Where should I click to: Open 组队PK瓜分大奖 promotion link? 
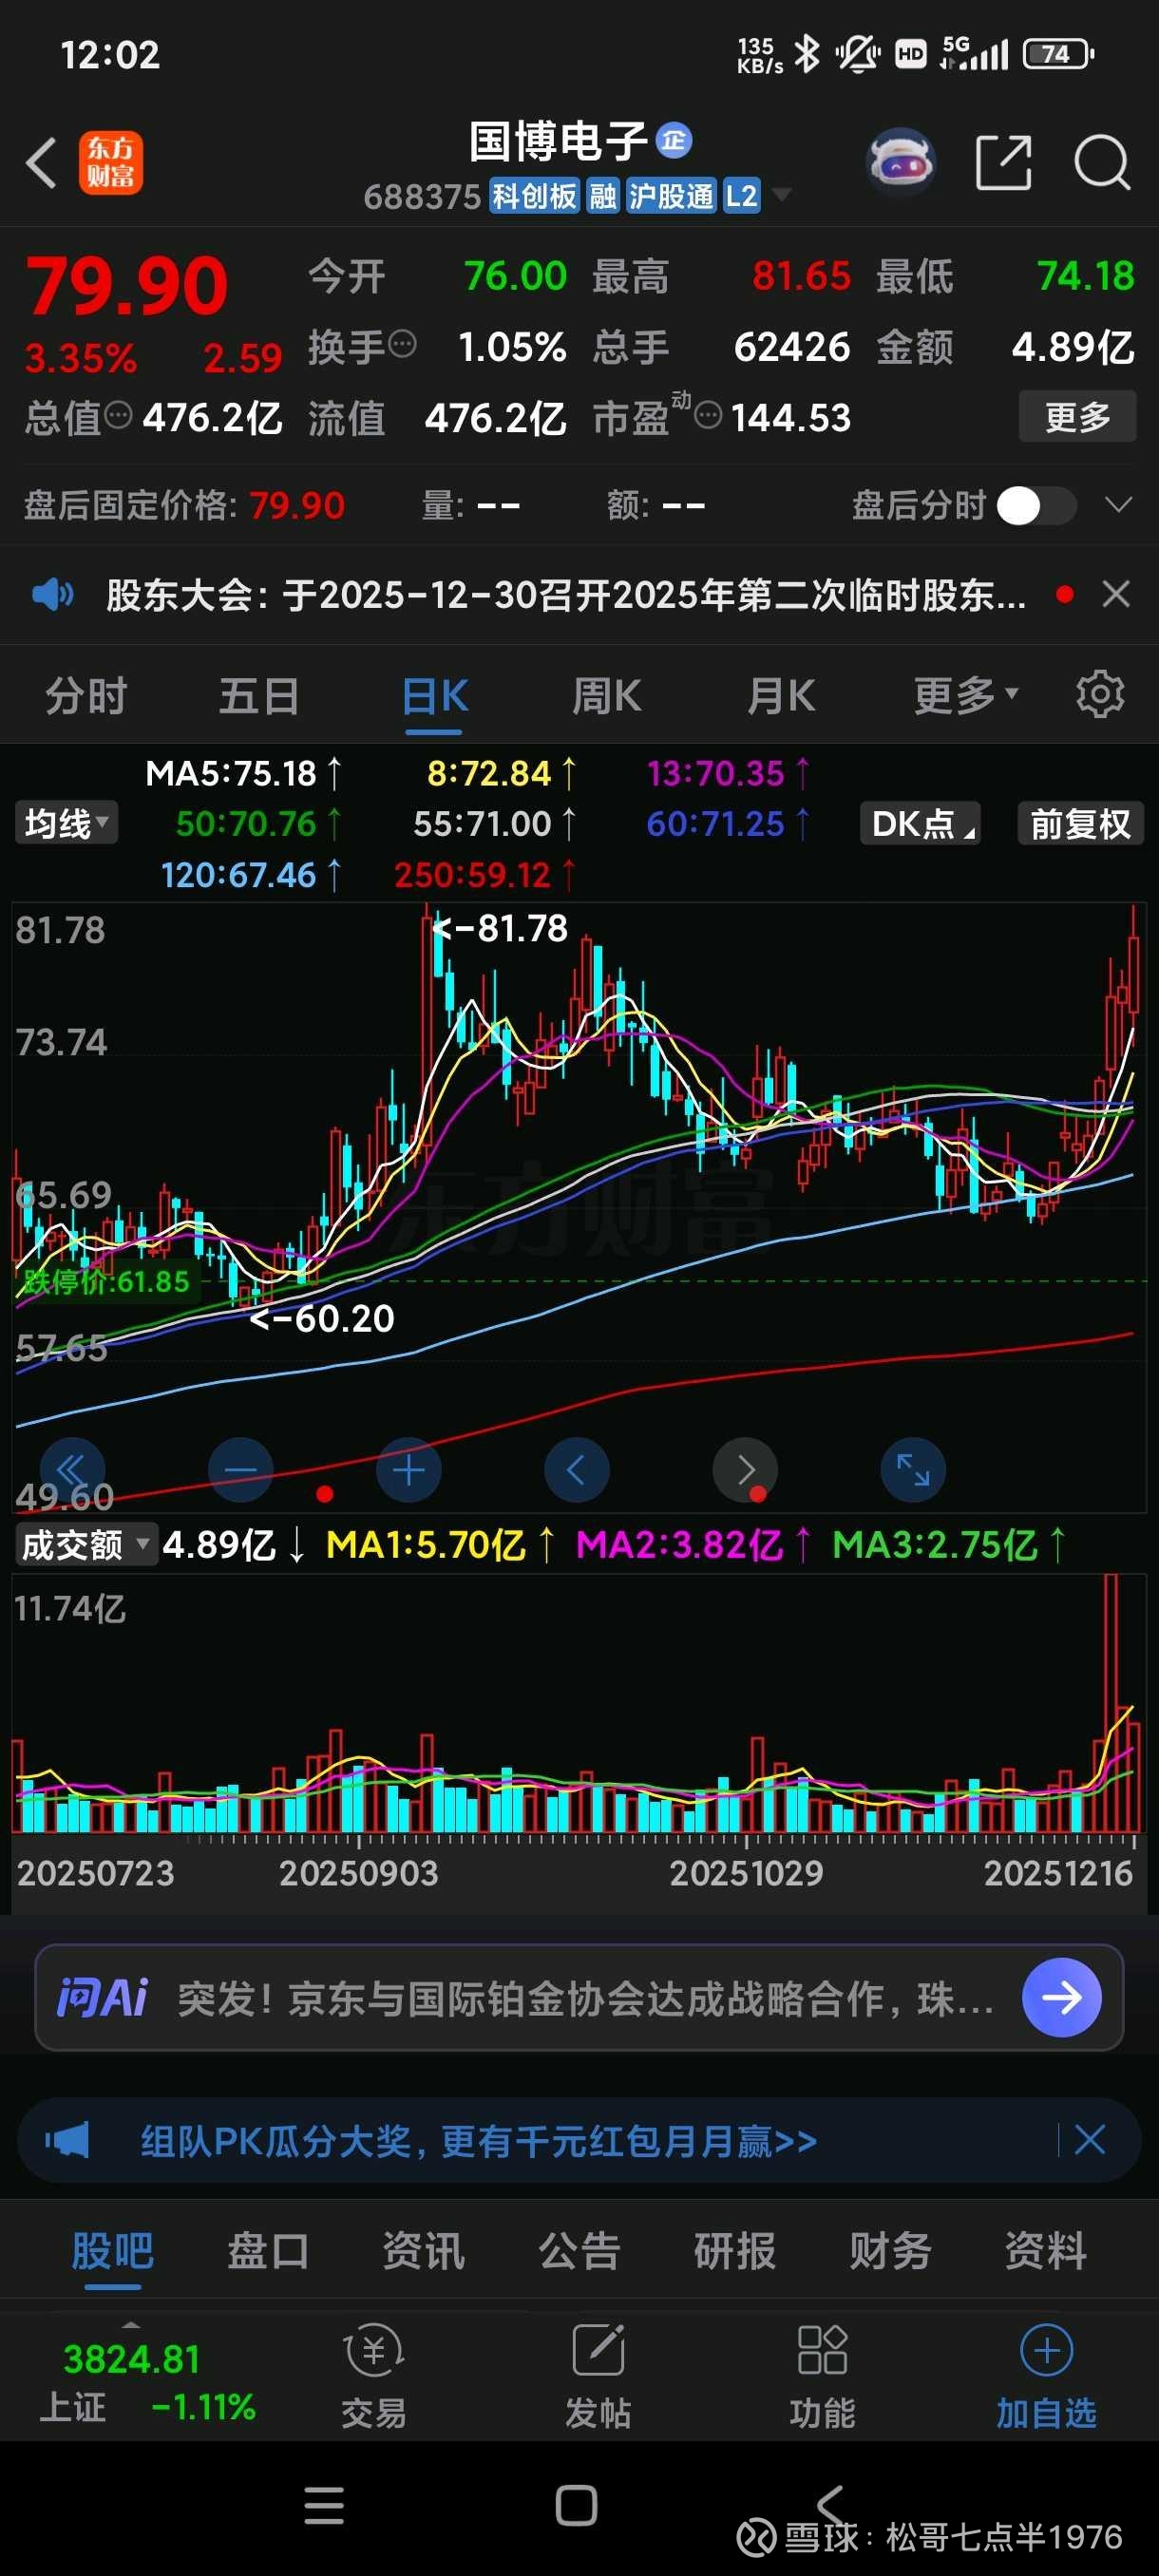pyautogui.click(x=478, y=2140)
